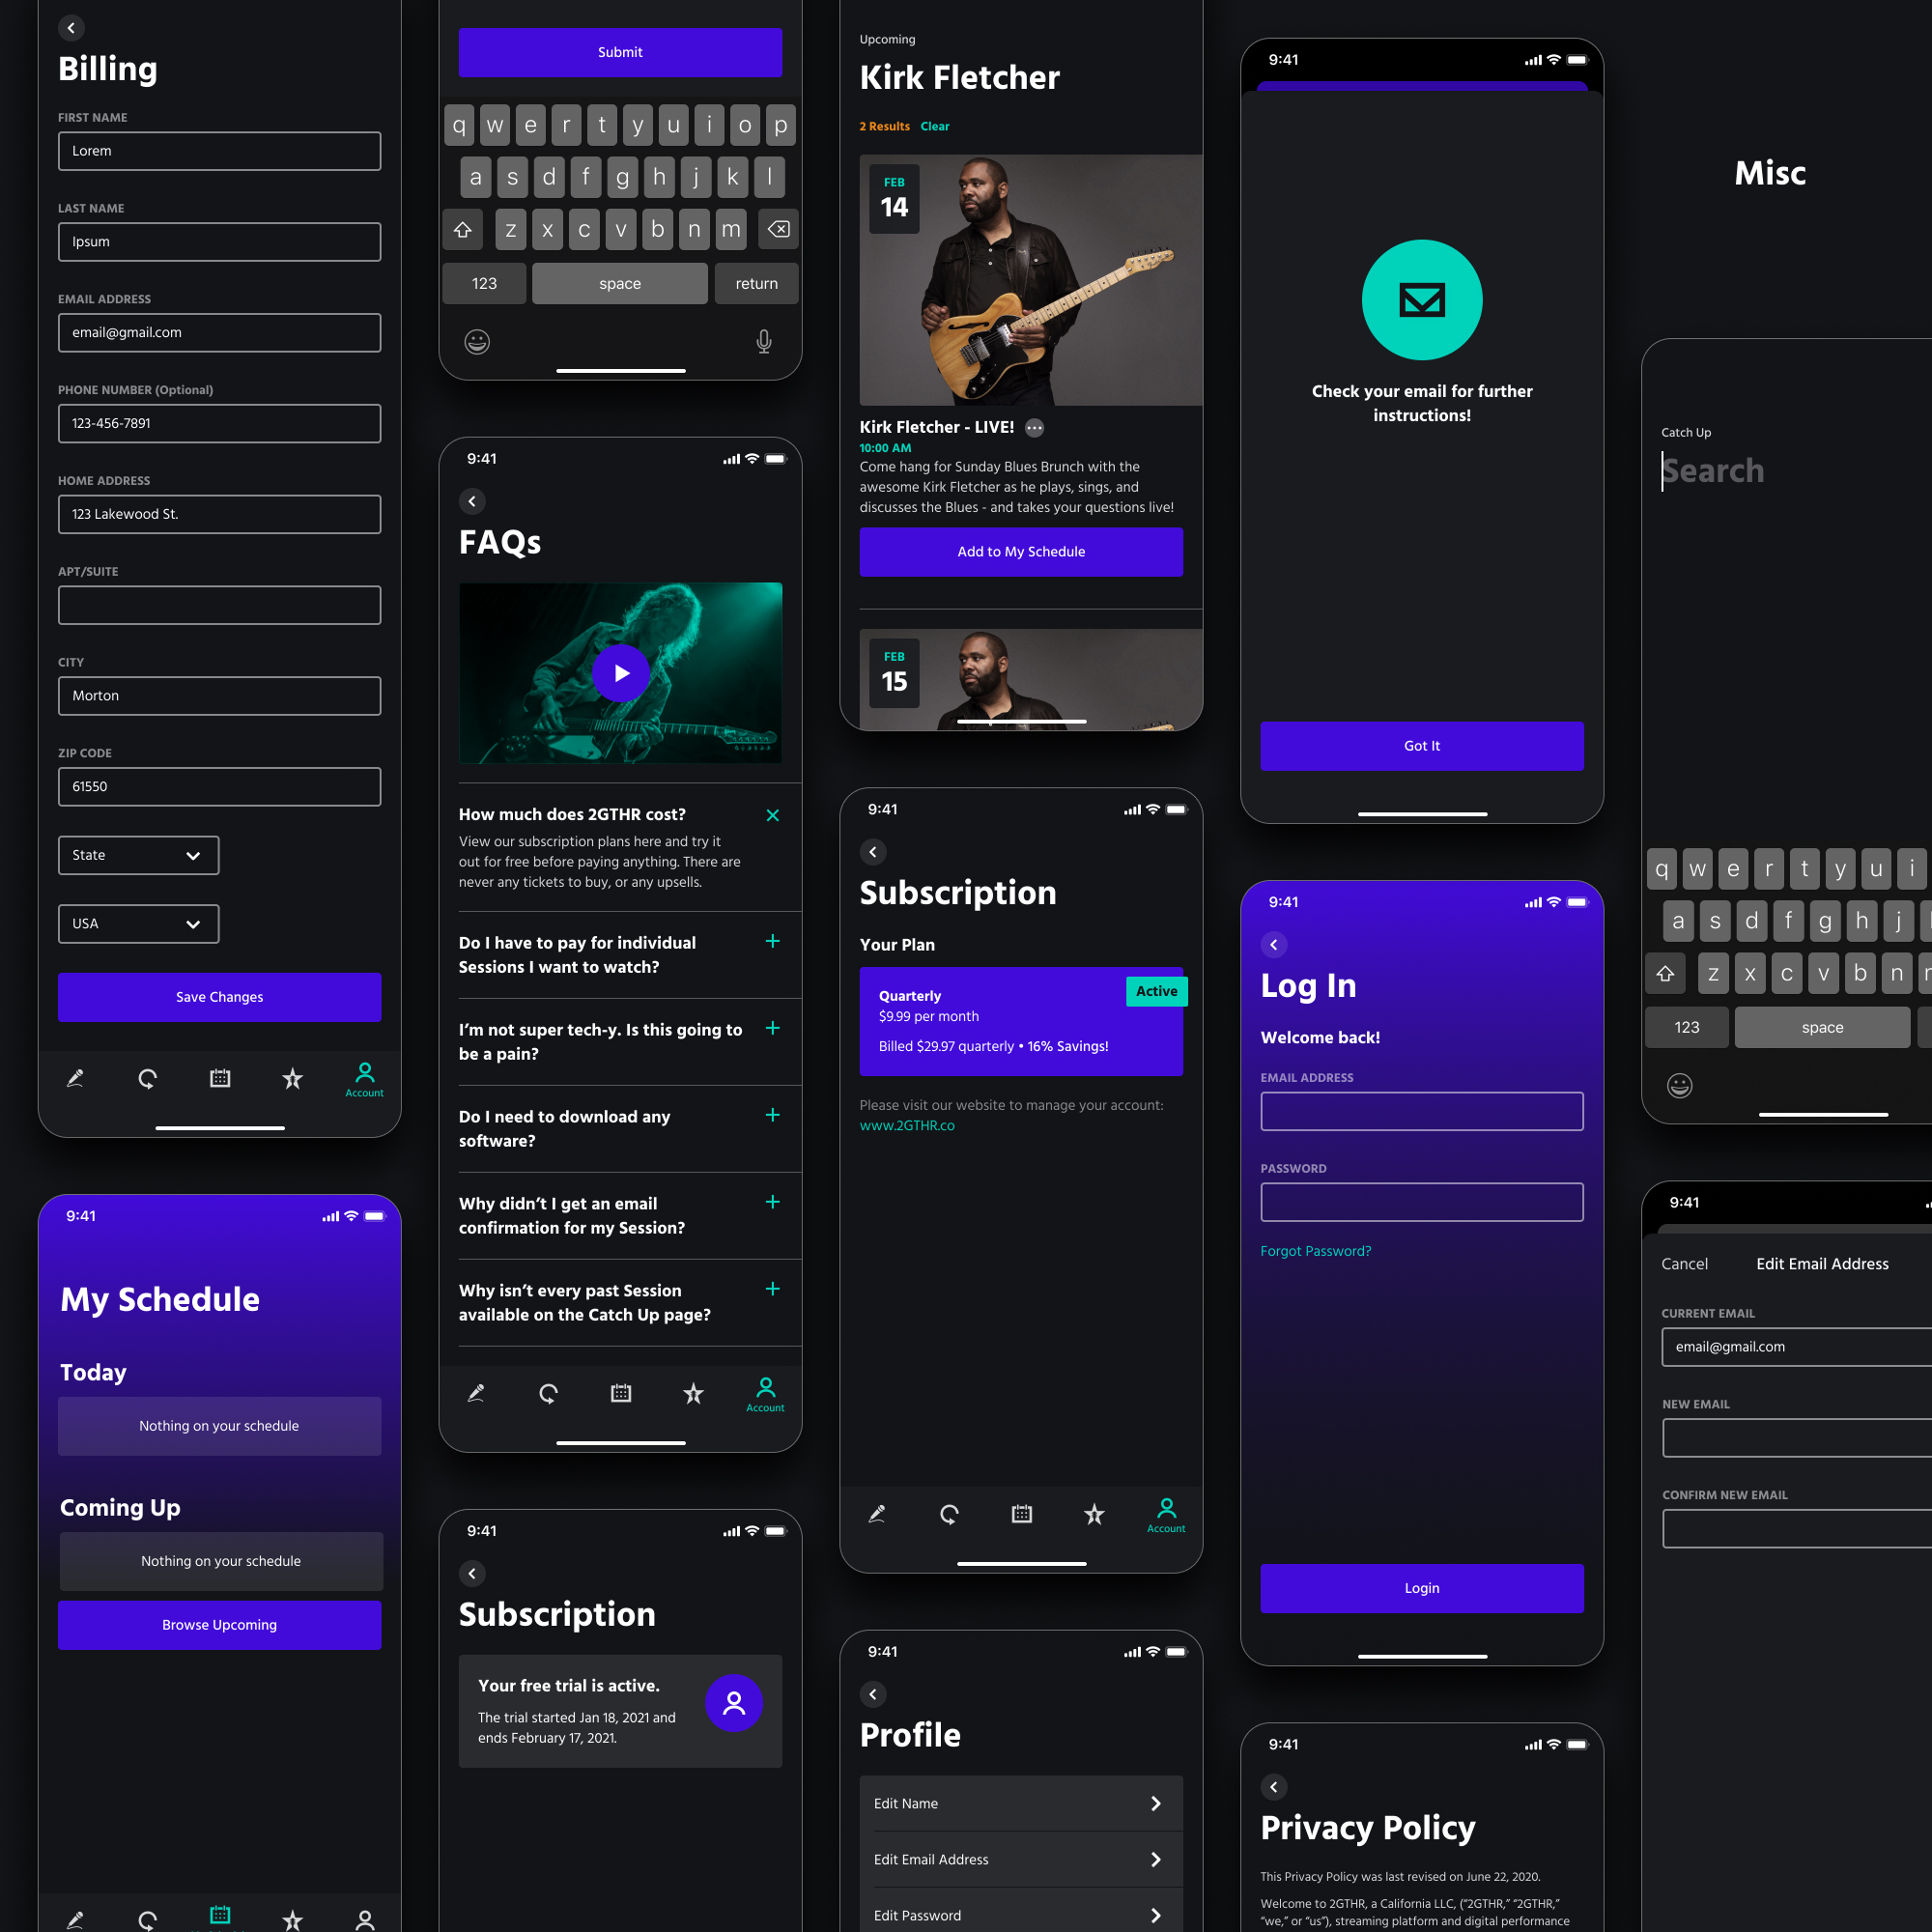The height and width of the screenshot is (1932, 1932).
Task: Tap the microphone icon on keyboard
Action: coord(763,342)
